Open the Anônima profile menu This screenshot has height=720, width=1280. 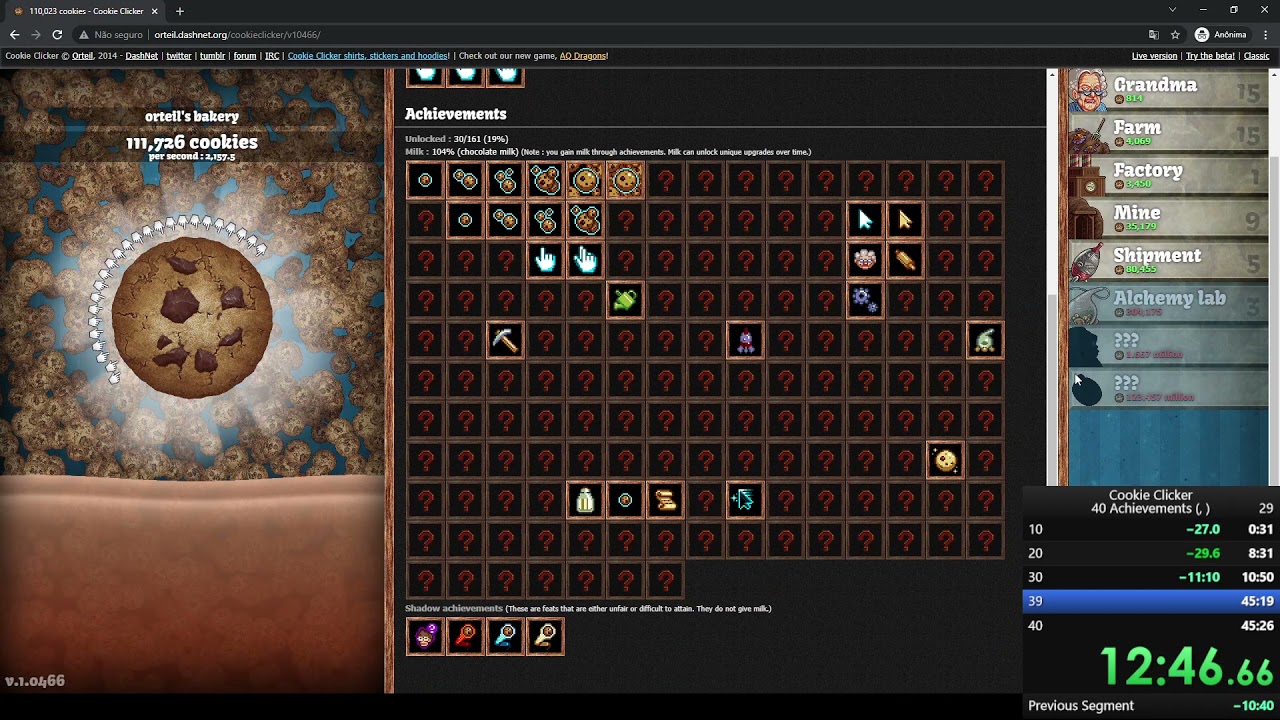click(x=1221, y=34)
